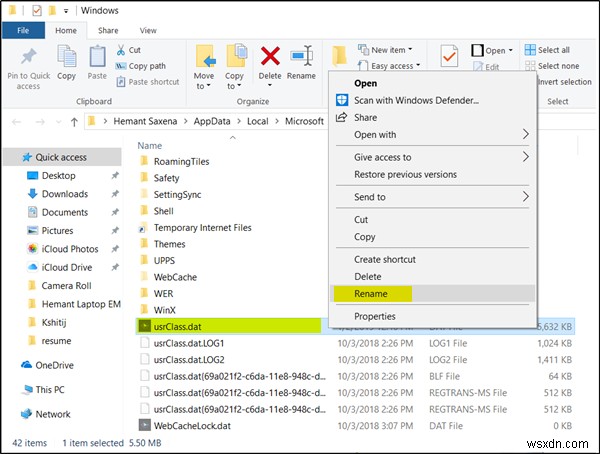Choose Rename in context menu
The height and width of the screenshot is (454, 600).
[433, 294]
